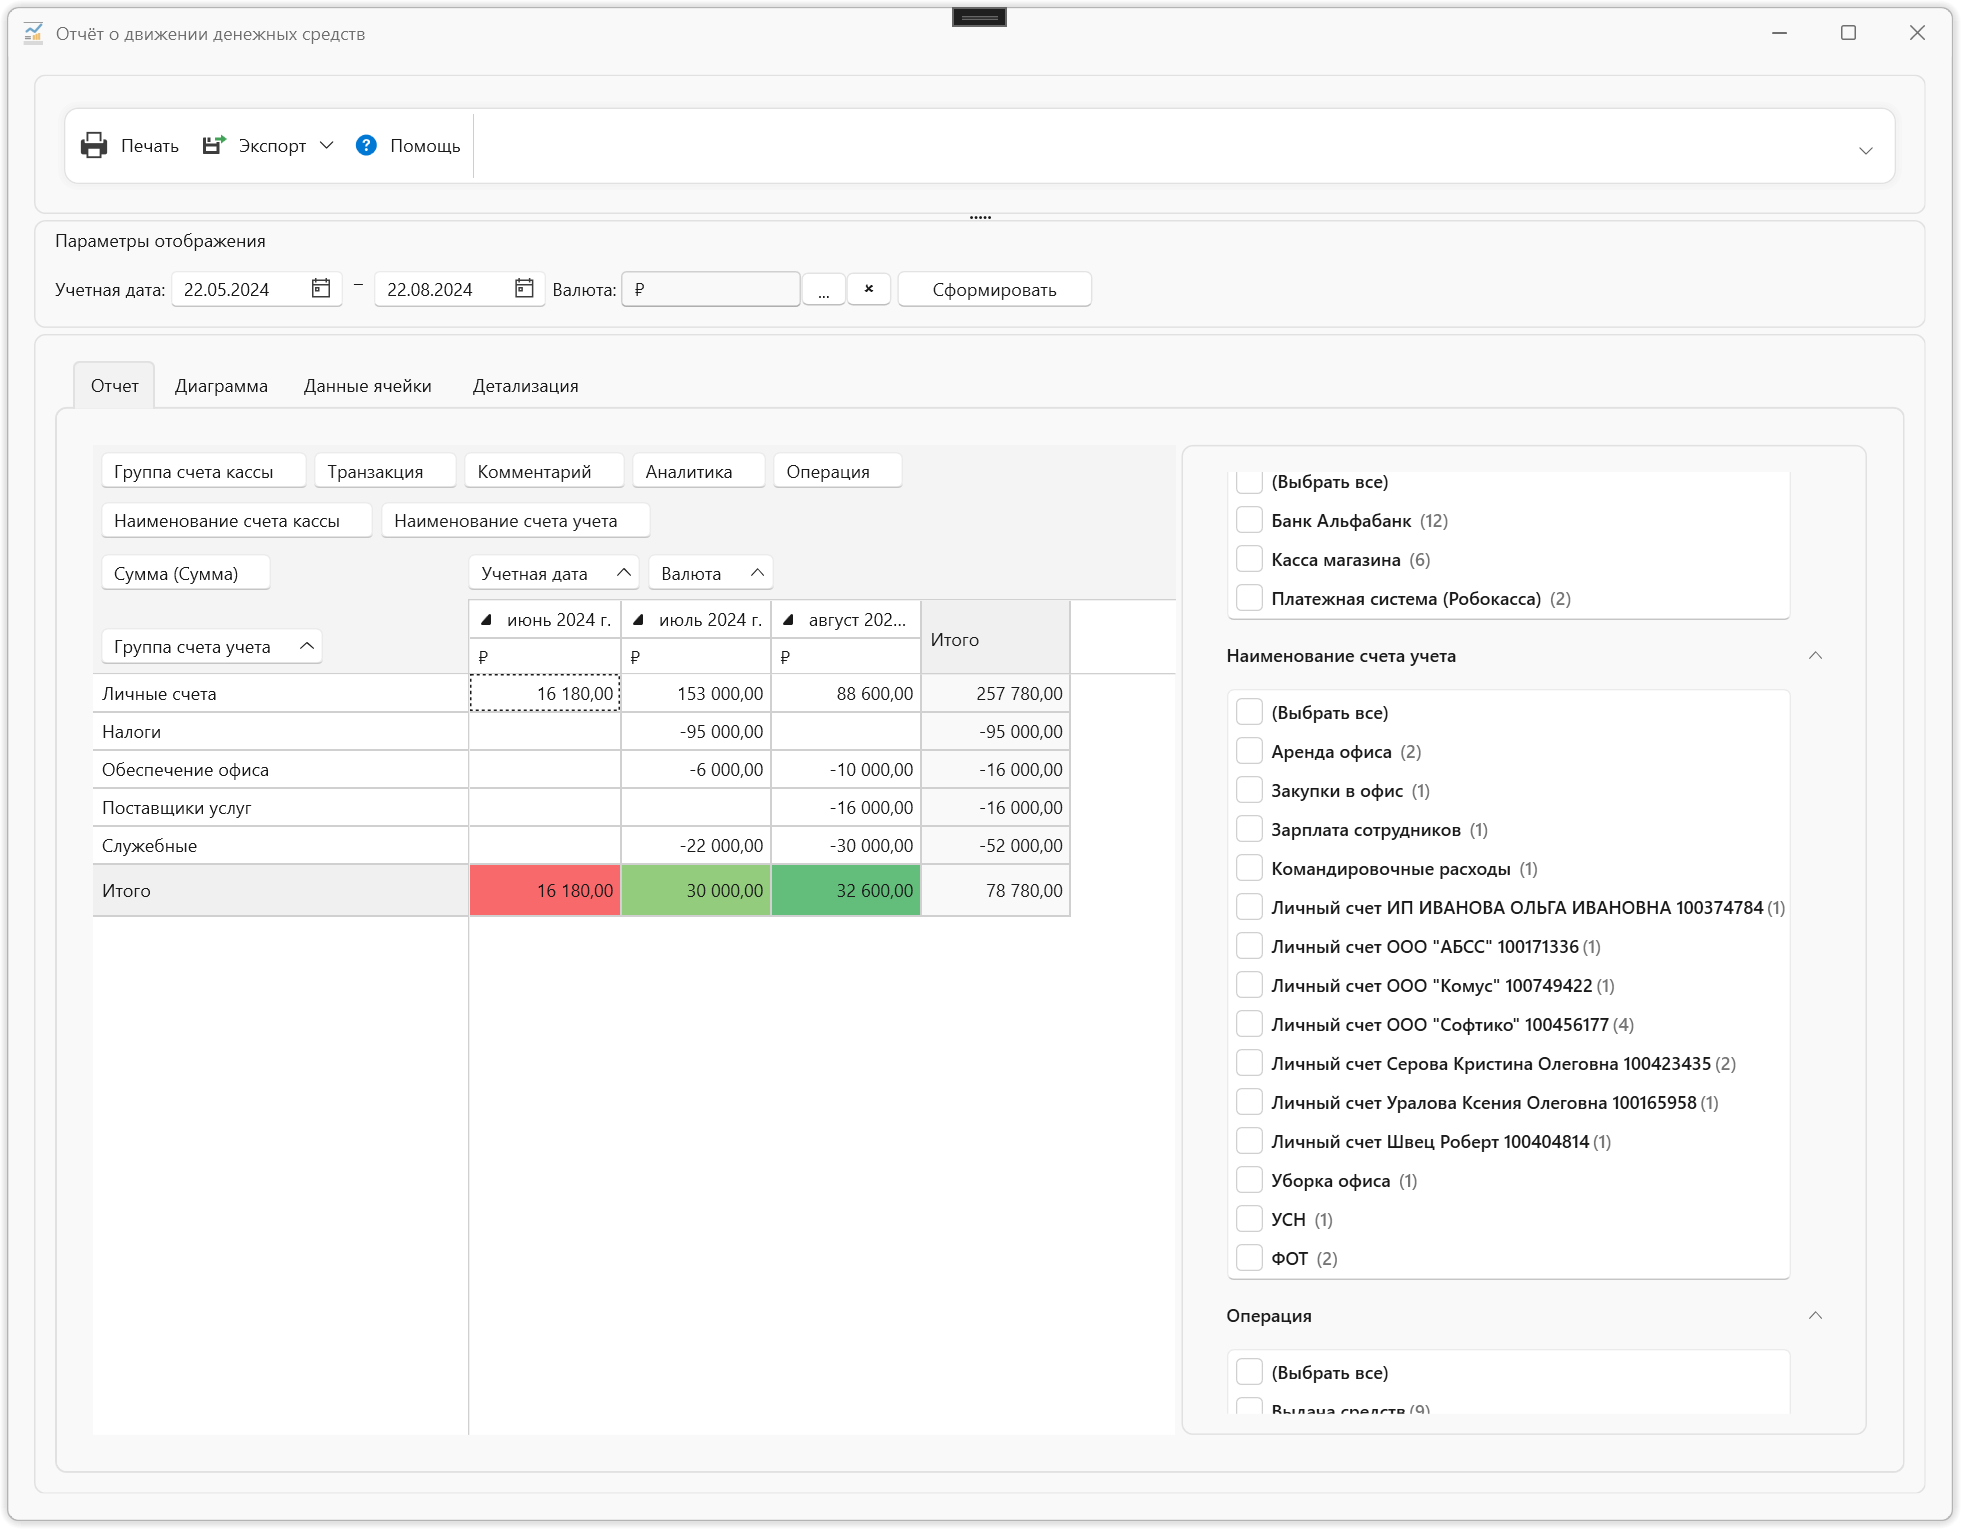Screen dimensions: 1961x1529
Task: Check Зарплата сотрудников filter
Action: (x=1249, y=829)
